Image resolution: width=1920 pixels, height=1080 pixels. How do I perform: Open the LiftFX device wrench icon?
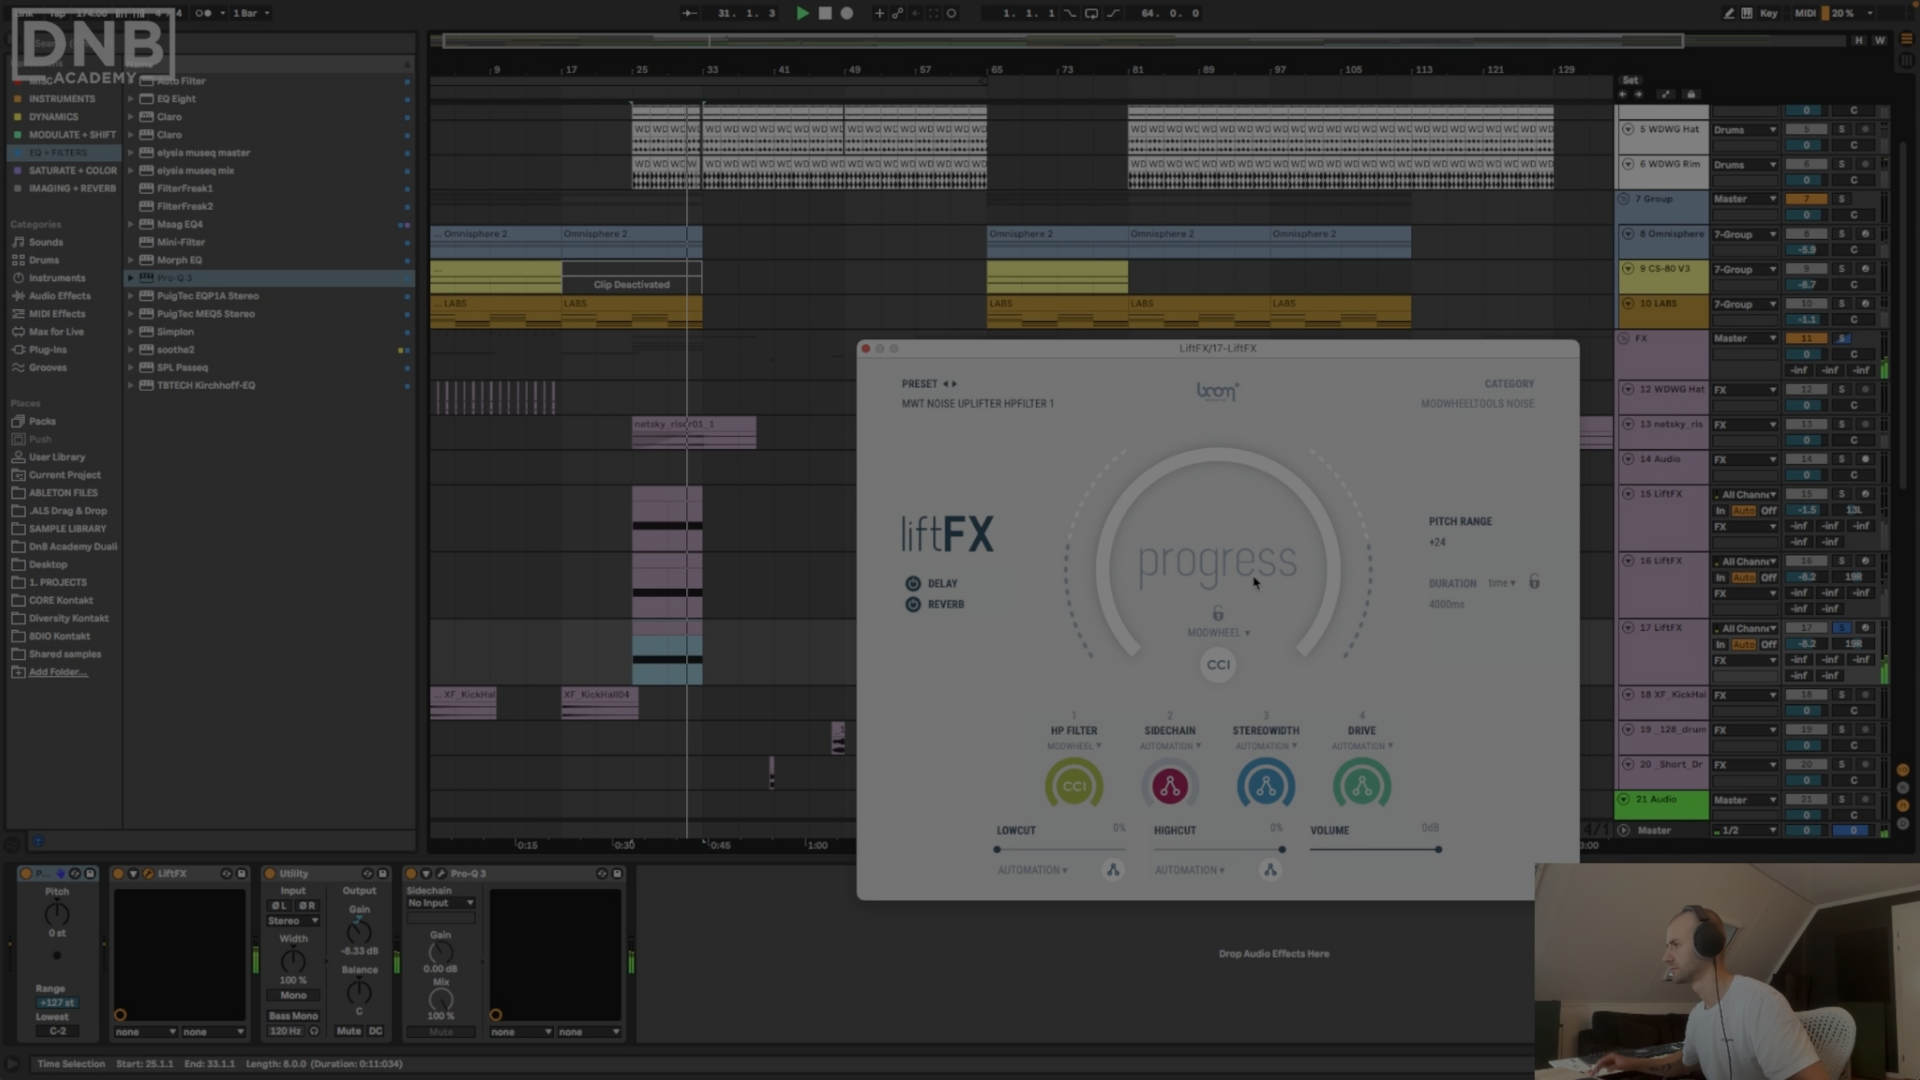coord(149,874)
